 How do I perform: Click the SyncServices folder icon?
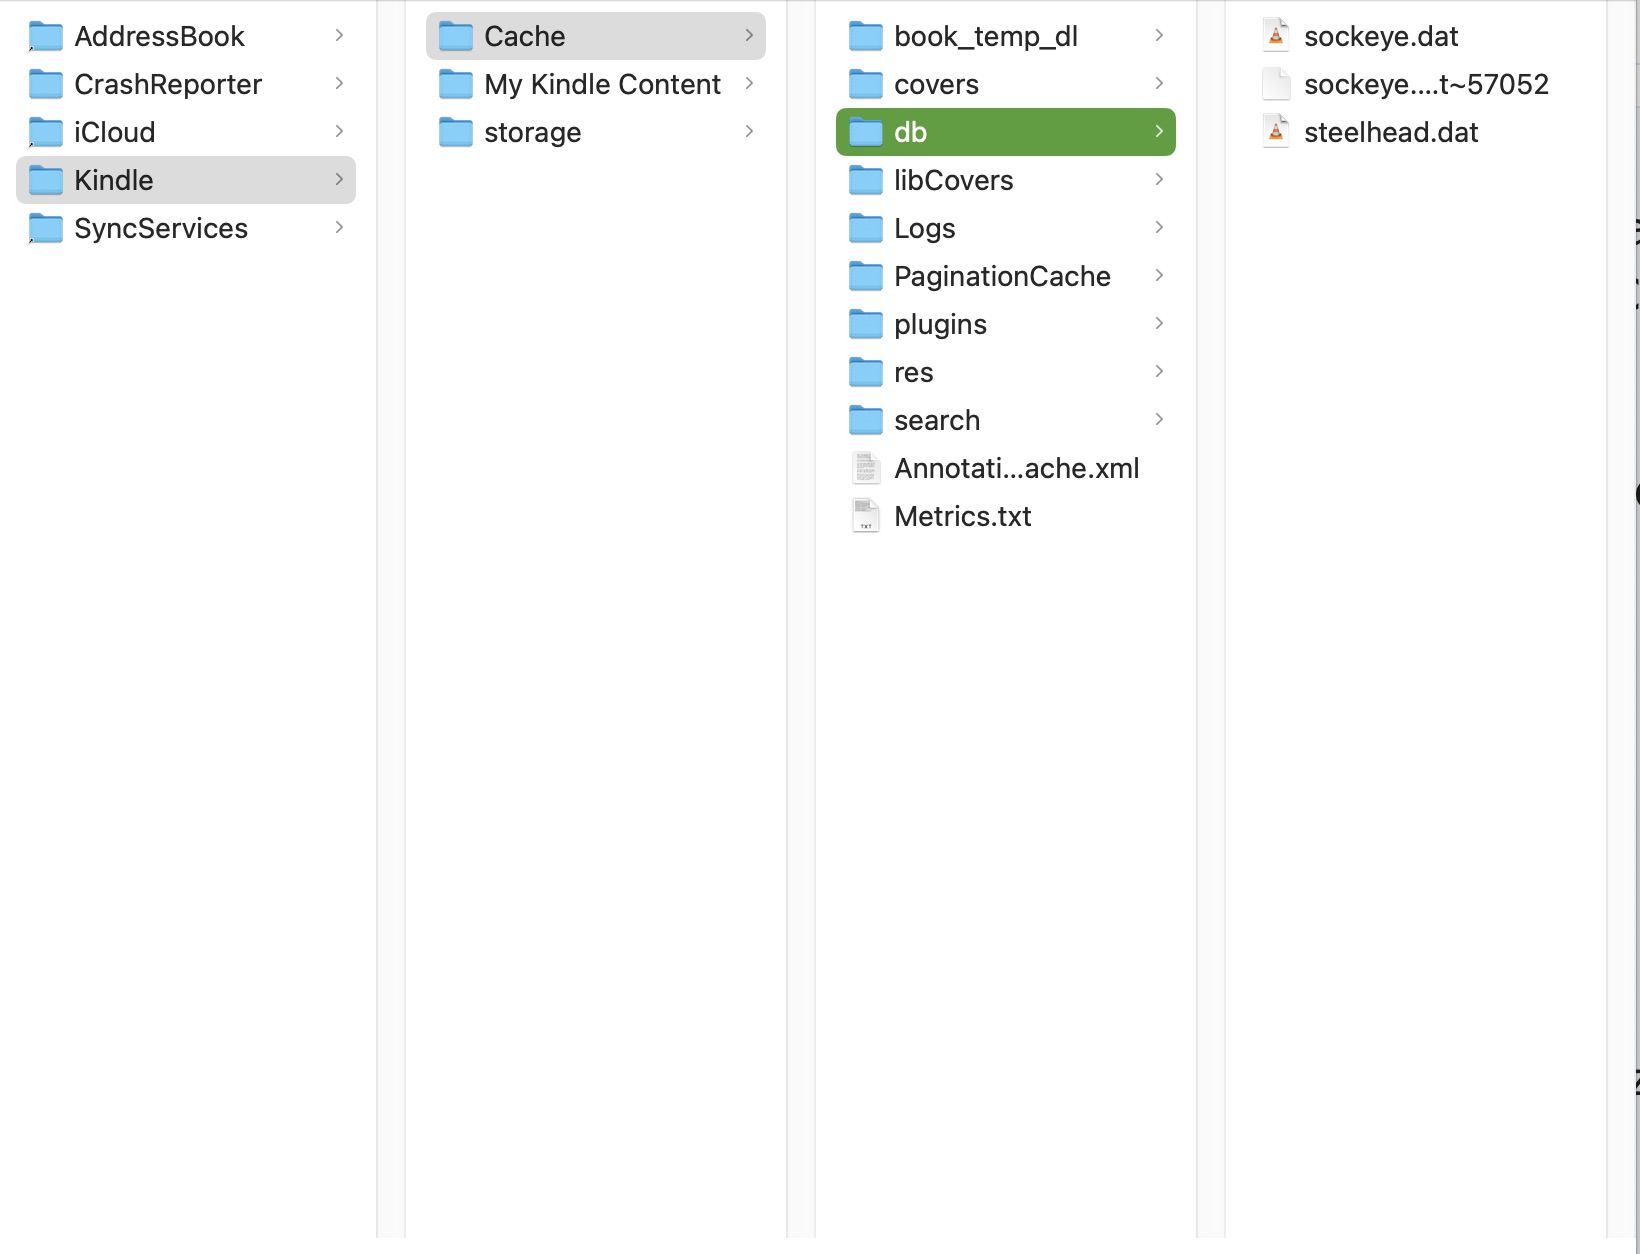46,229
